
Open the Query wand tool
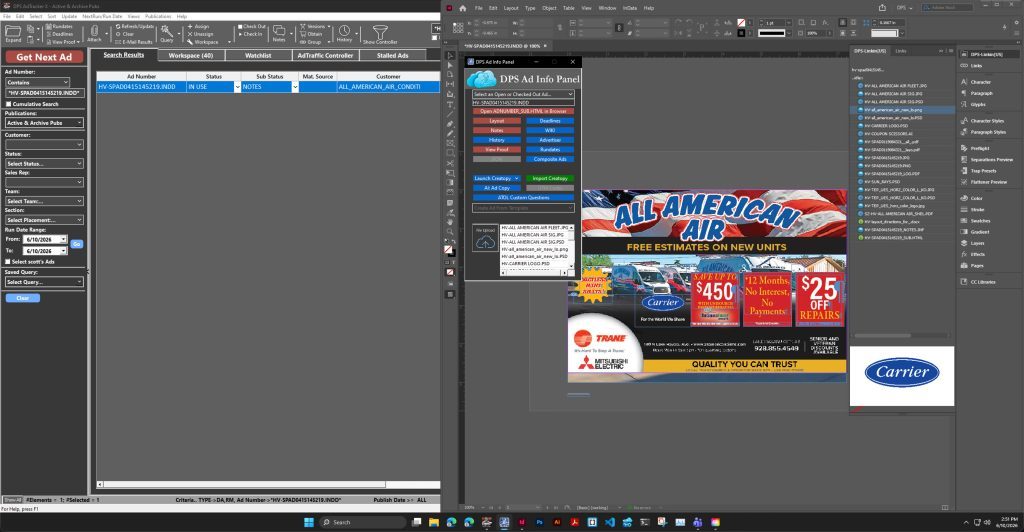point(167,31)
